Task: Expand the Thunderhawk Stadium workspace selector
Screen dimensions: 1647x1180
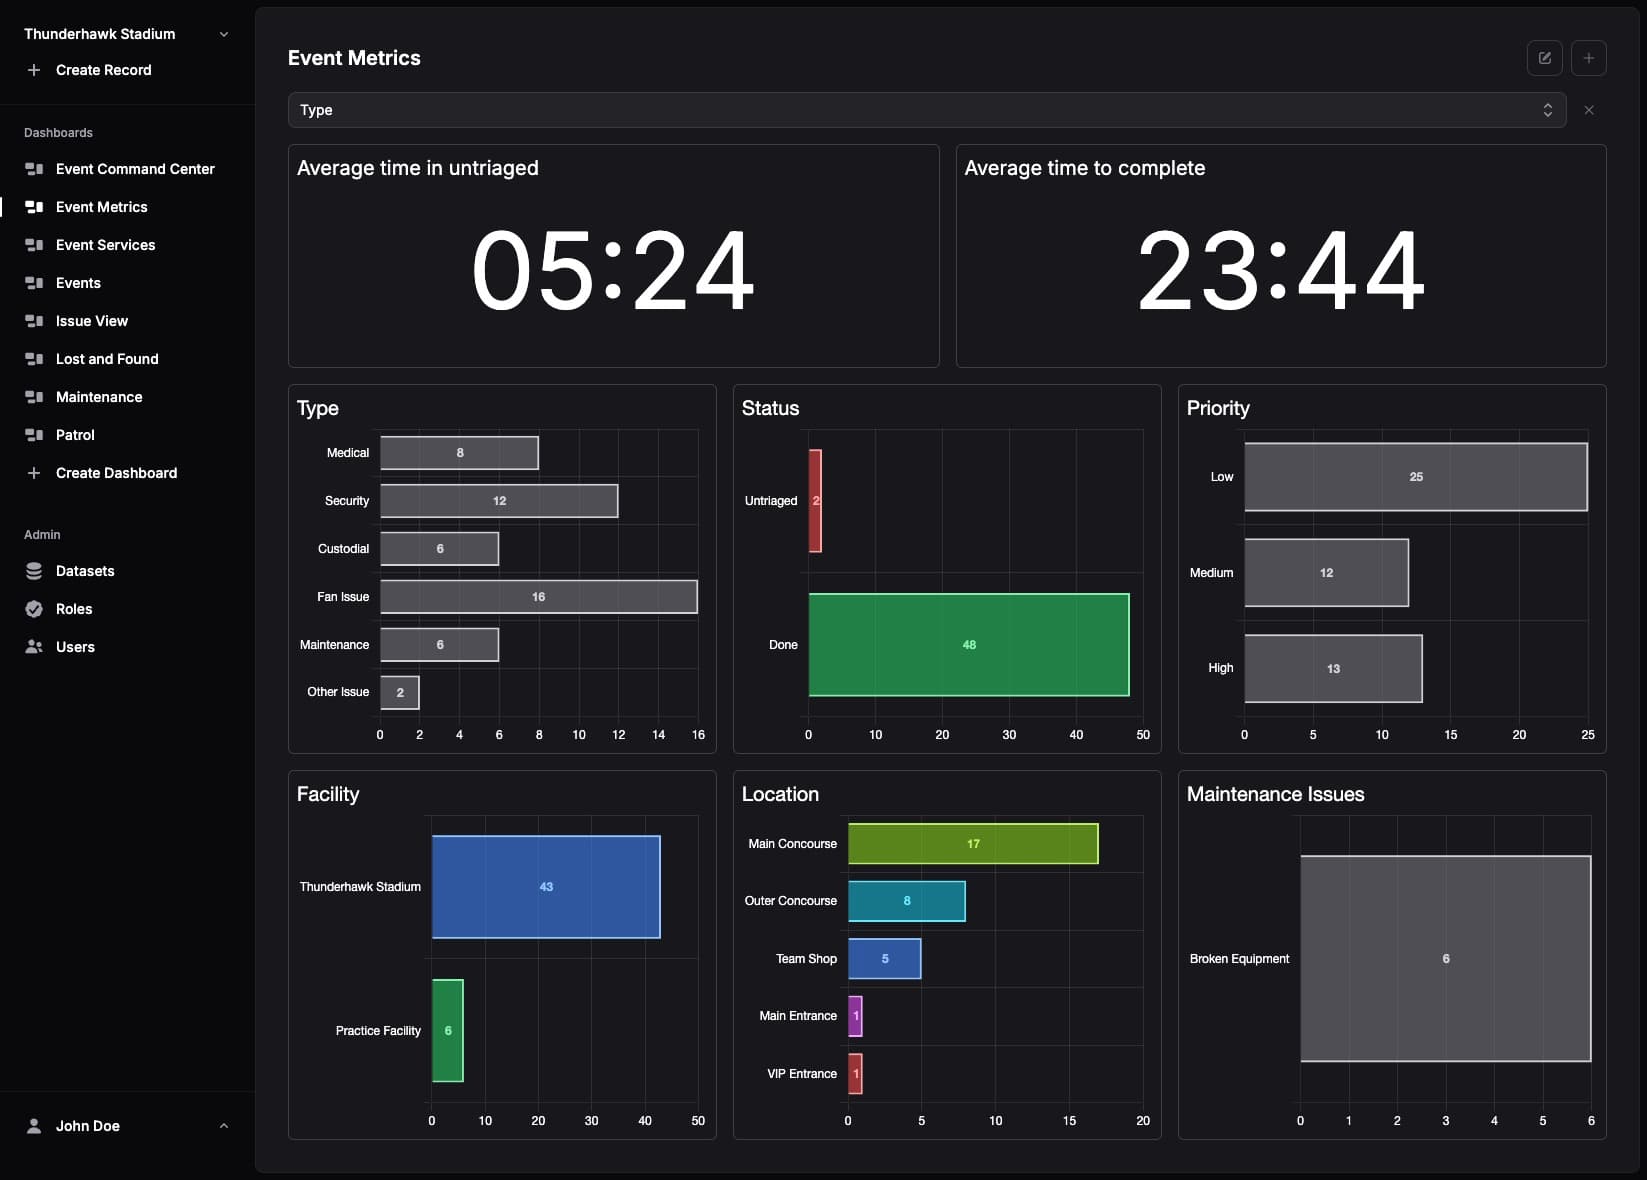Action: tap(224, 34)
